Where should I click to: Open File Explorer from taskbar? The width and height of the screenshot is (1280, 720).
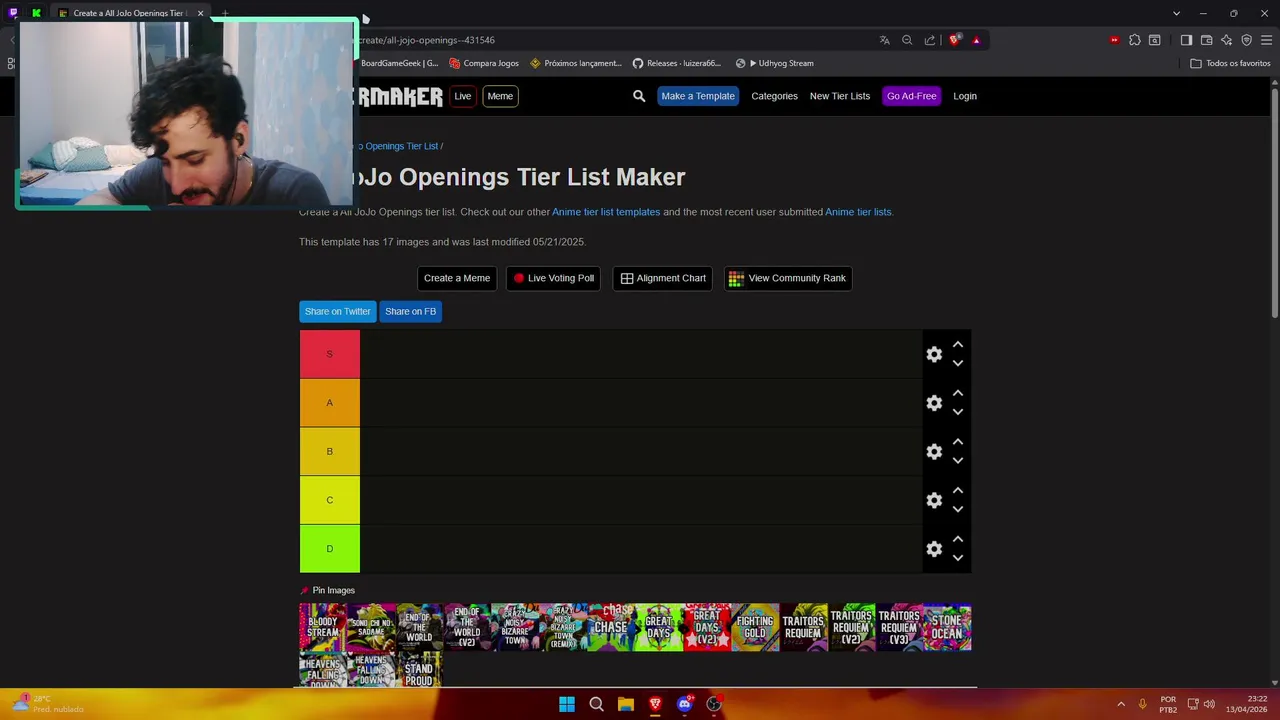pyautogui.click(x=626, y=704)
